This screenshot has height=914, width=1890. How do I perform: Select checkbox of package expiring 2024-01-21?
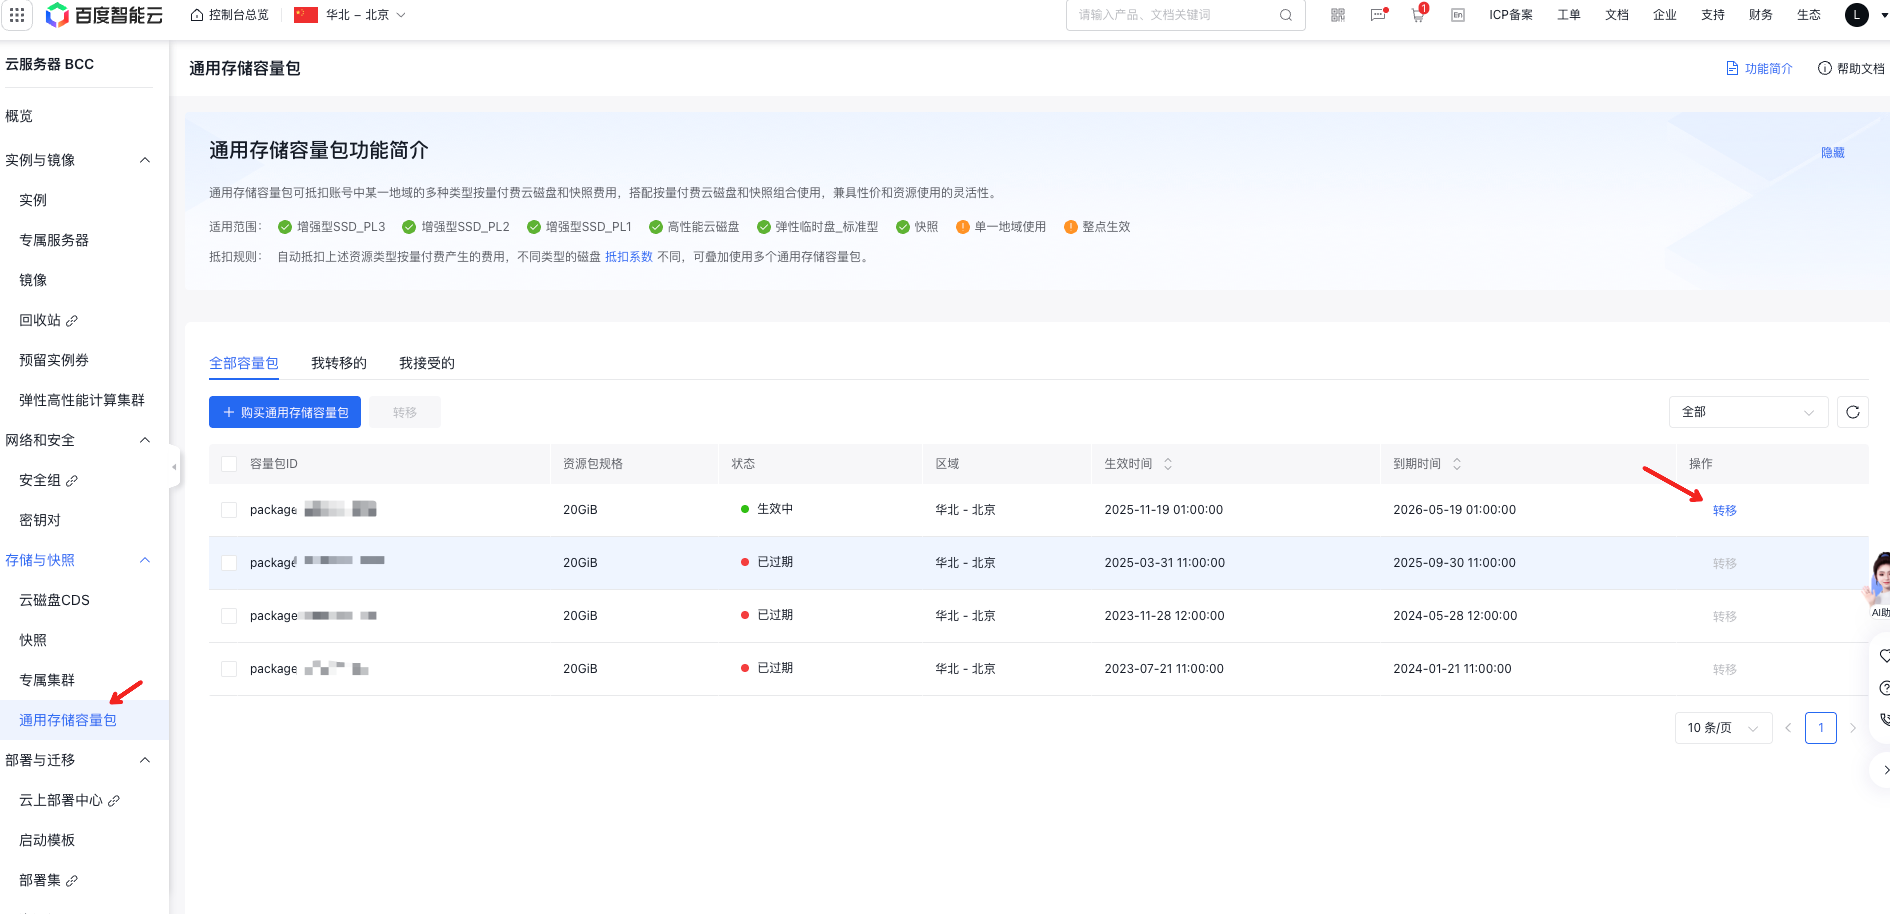click(x=229, y=669)
